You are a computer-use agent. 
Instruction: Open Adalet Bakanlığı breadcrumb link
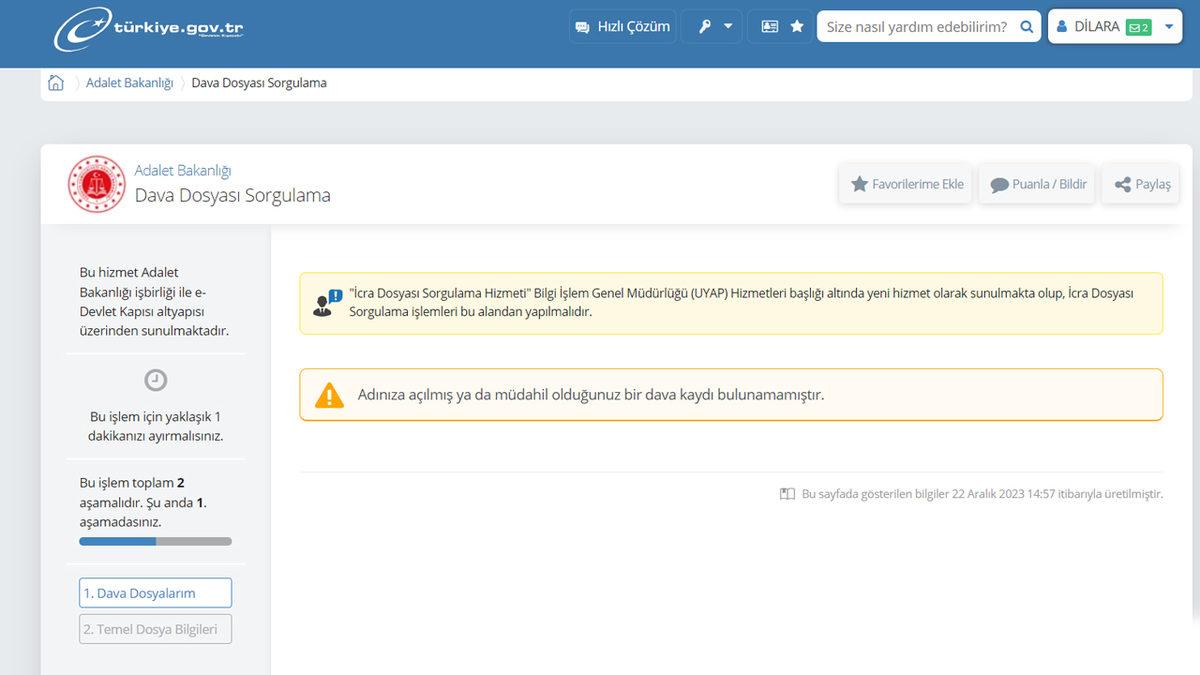pyautogui.click(x=129, y=83)
